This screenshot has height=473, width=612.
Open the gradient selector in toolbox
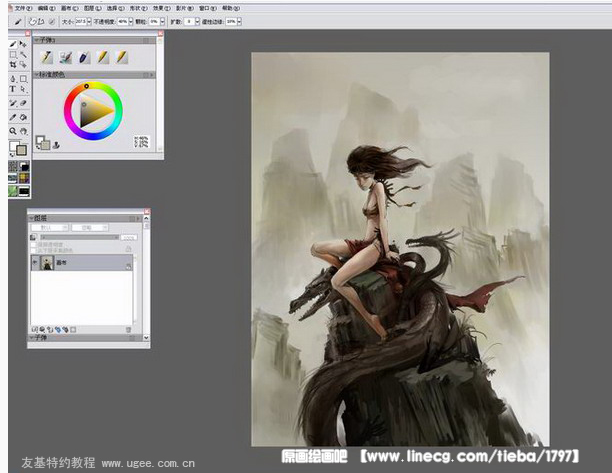click(x=24, y=167)
